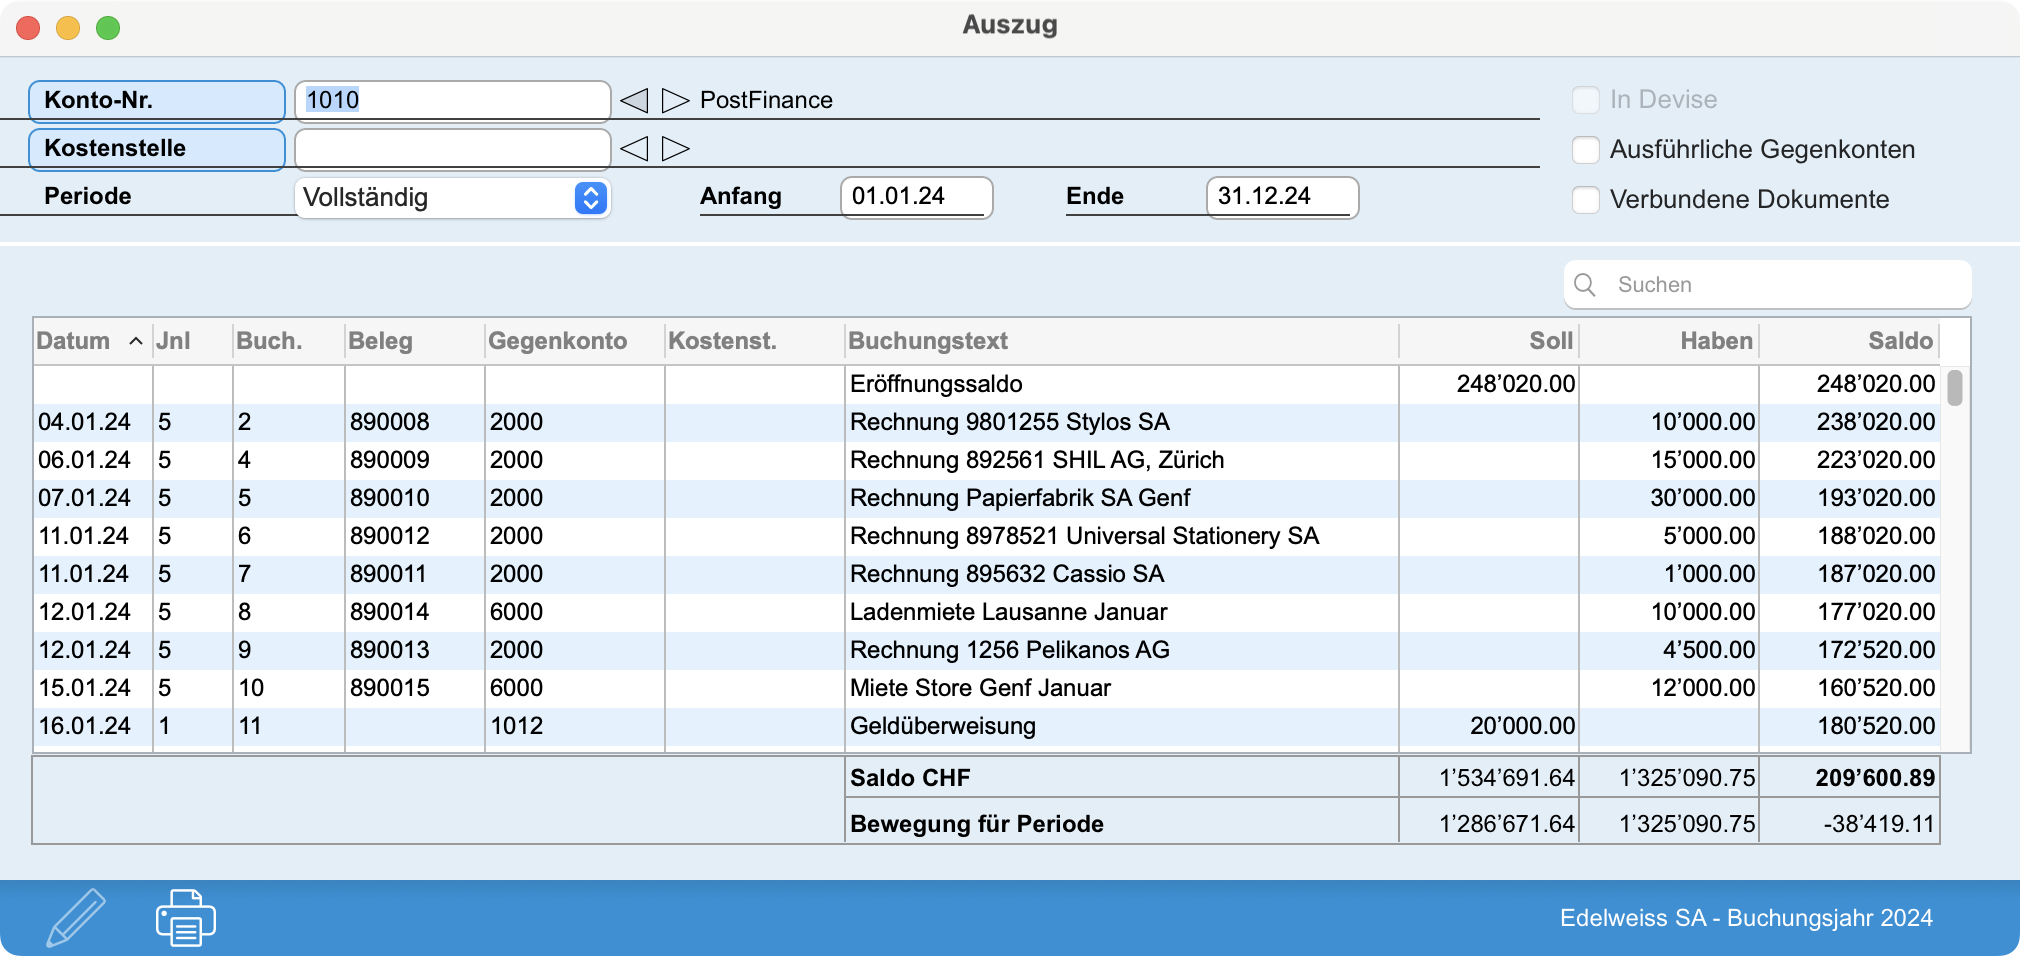Click the Anfang date field 01.01.24
This screenshot has width=2020, height=956.
pyautogui.click(x=917, y=196)
